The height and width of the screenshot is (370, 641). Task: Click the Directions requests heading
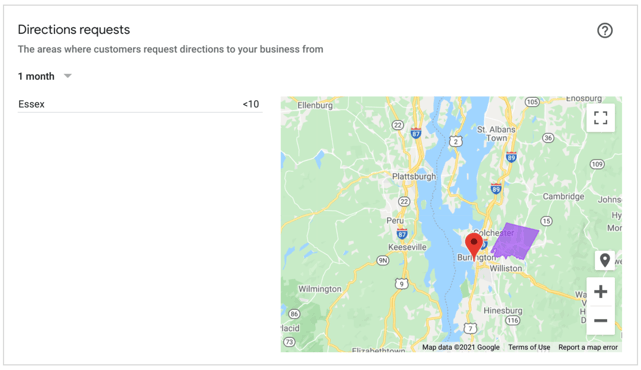[x=74, y=29]
